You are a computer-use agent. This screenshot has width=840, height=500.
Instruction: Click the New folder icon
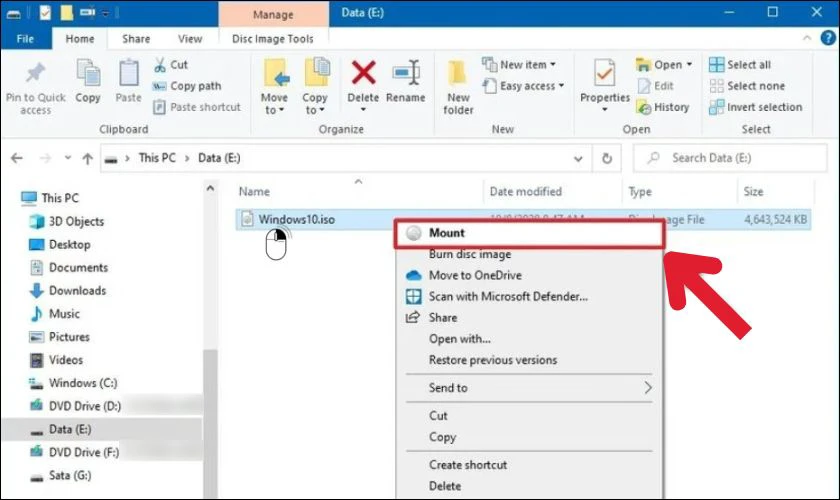[458, 74]
